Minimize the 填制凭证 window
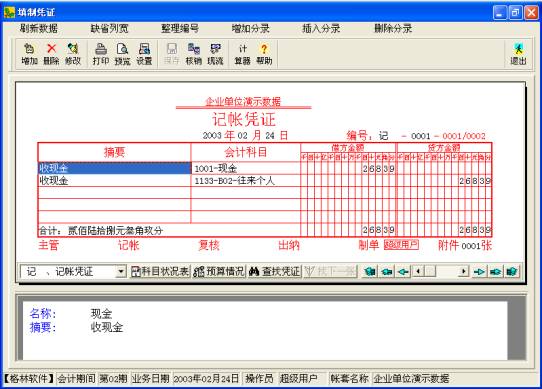Image resolution: width=542 pixels, height=389 pixels. (499, 13)
